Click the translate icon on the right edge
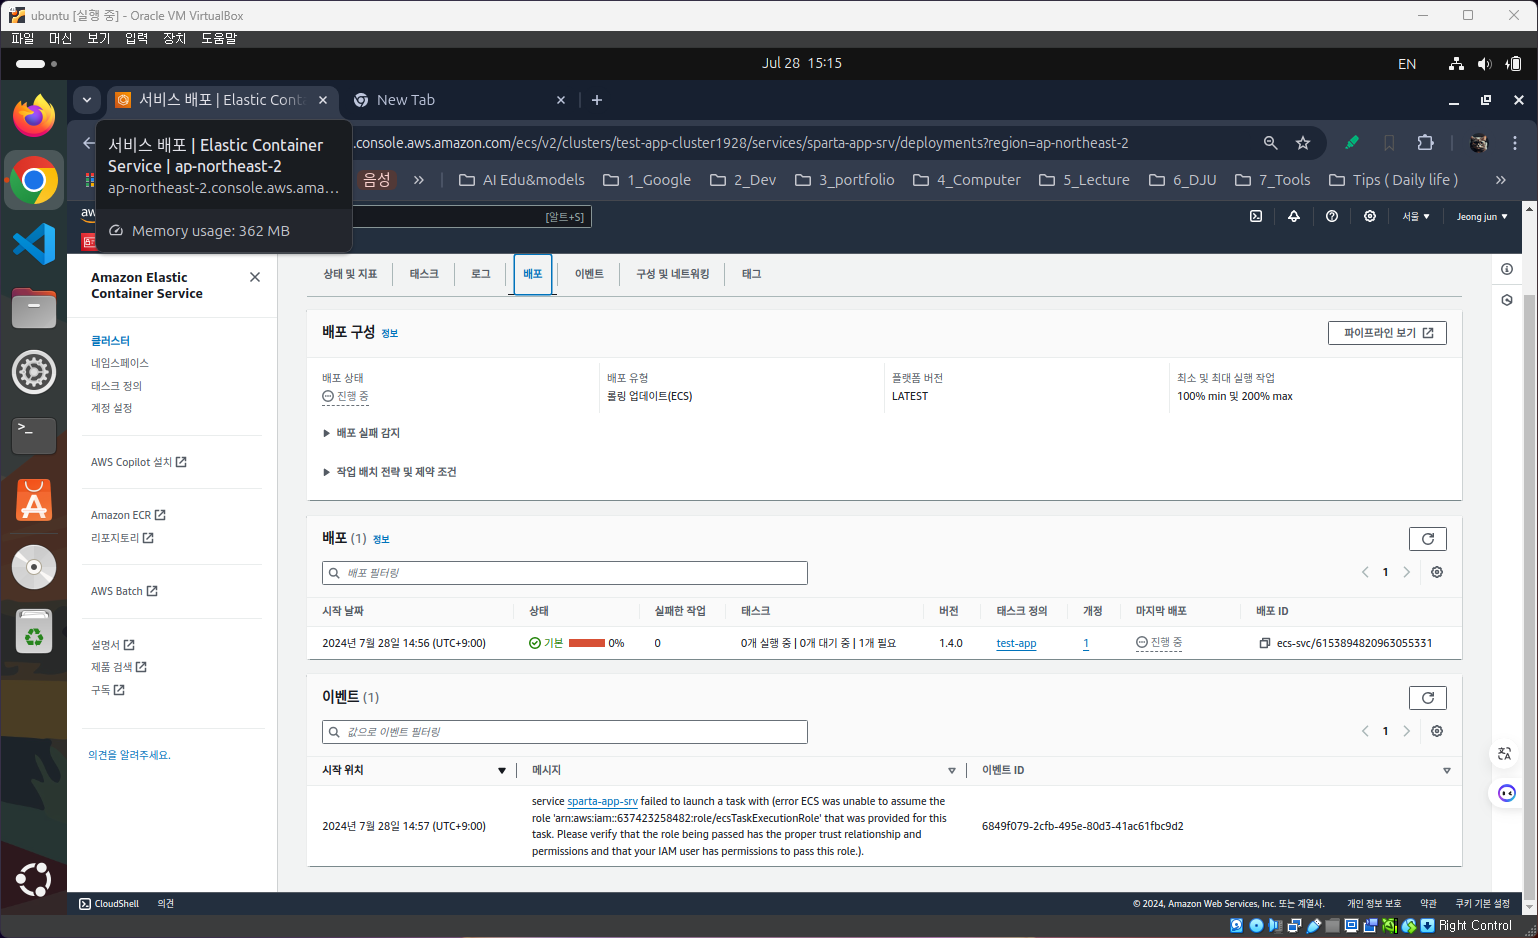The height and width of the screenshot is (938, 1538). (x=1505, y=754)
